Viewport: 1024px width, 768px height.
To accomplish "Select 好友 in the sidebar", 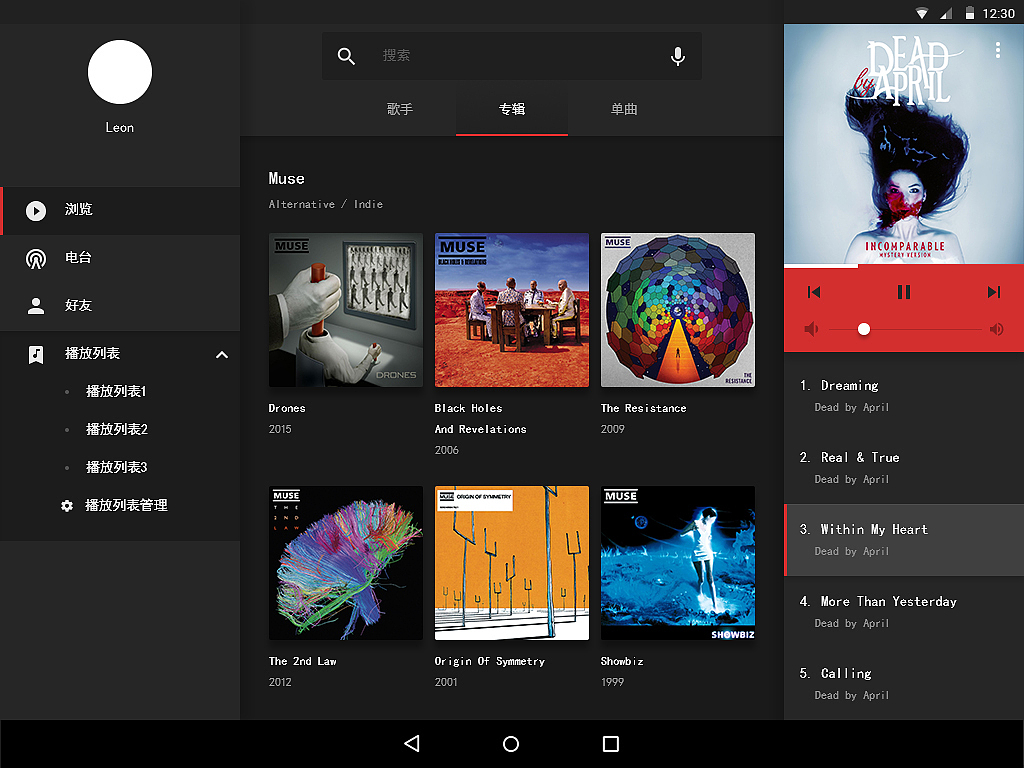I will point(120,306).
